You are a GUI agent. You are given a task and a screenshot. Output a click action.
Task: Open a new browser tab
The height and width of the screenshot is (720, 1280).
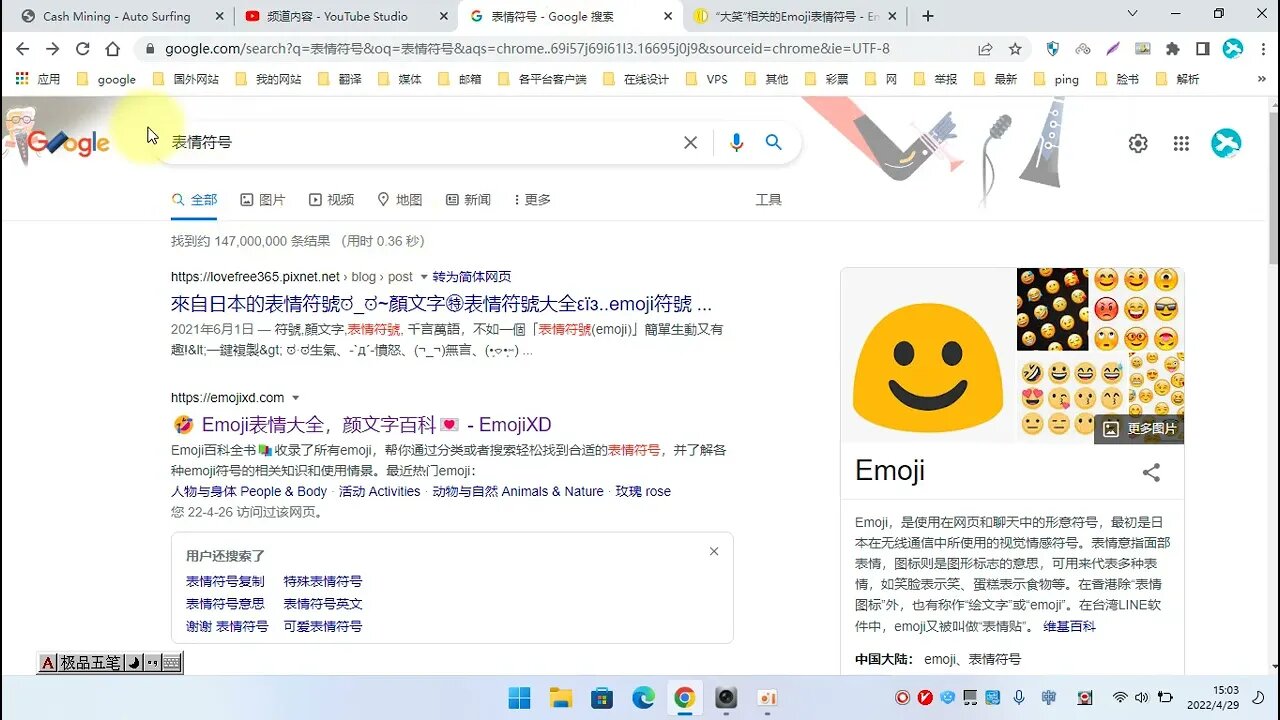point(928,16)
